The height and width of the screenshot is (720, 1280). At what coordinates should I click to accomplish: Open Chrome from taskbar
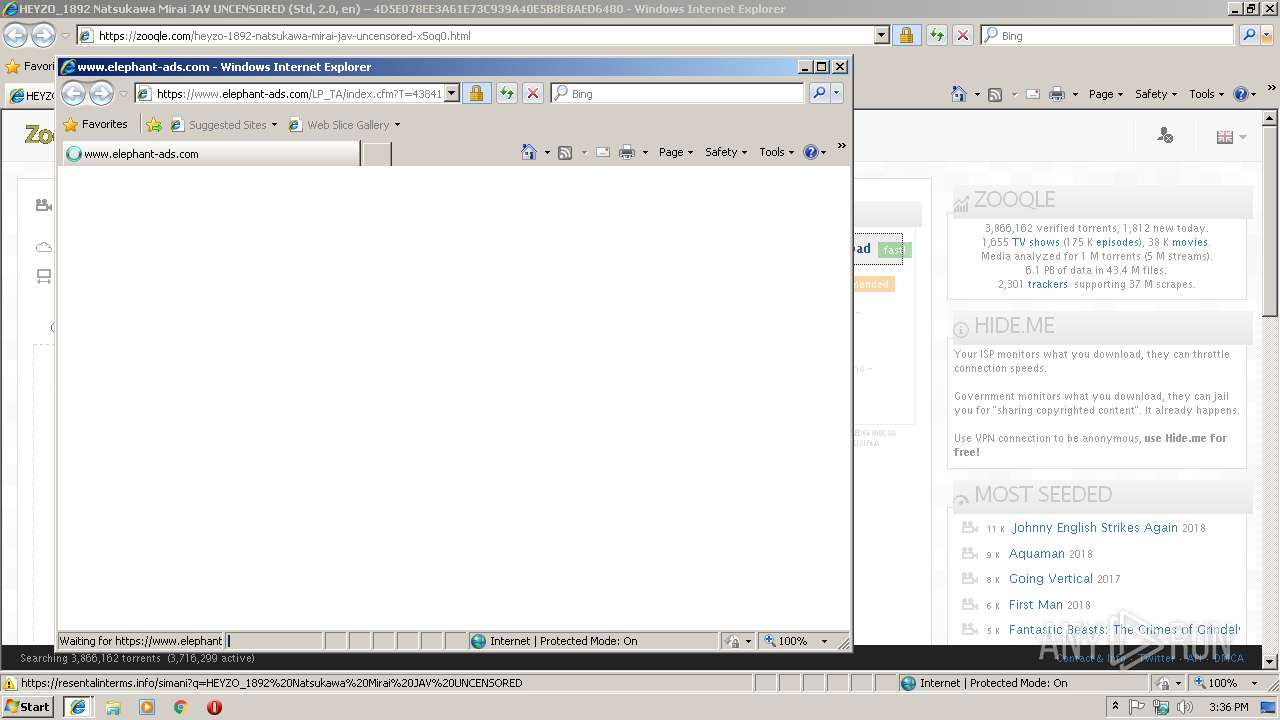tap(181, 707)
